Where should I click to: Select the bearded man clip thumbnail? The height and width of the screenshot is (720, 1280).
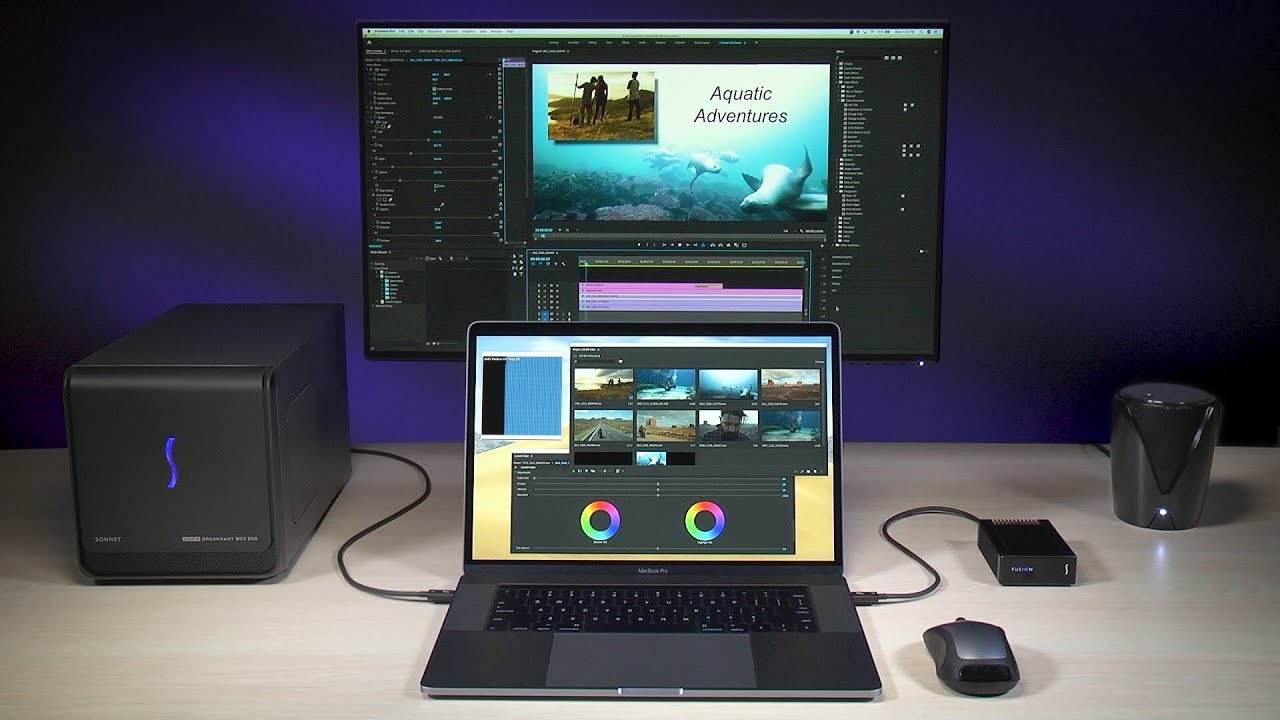click(726, 425)
